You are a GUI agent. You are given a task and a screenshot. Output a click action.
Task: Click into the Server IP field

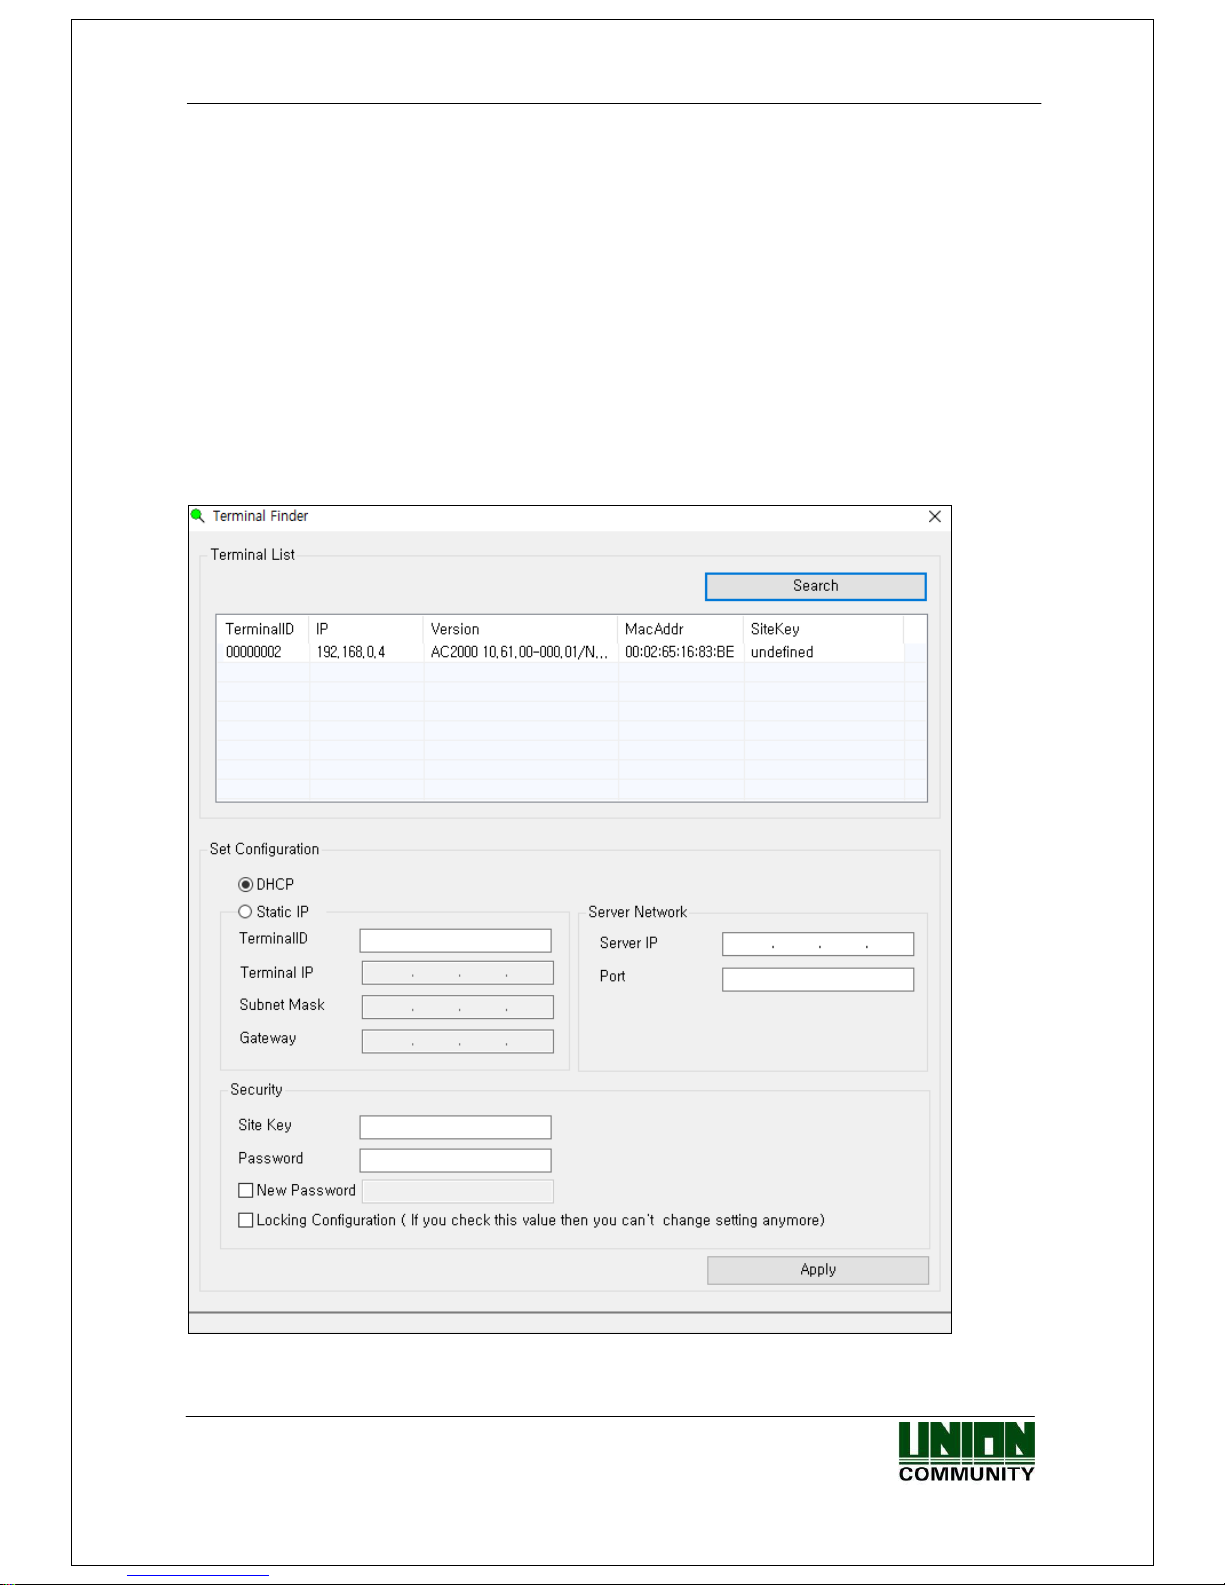coord(817,945)
